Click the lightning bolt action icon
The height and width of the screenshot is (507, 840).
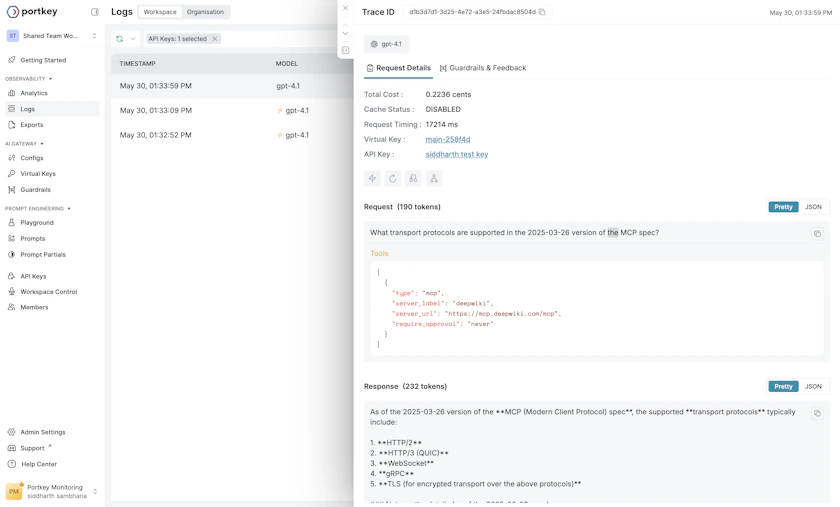pyautogui.click(x=372, y=178)
